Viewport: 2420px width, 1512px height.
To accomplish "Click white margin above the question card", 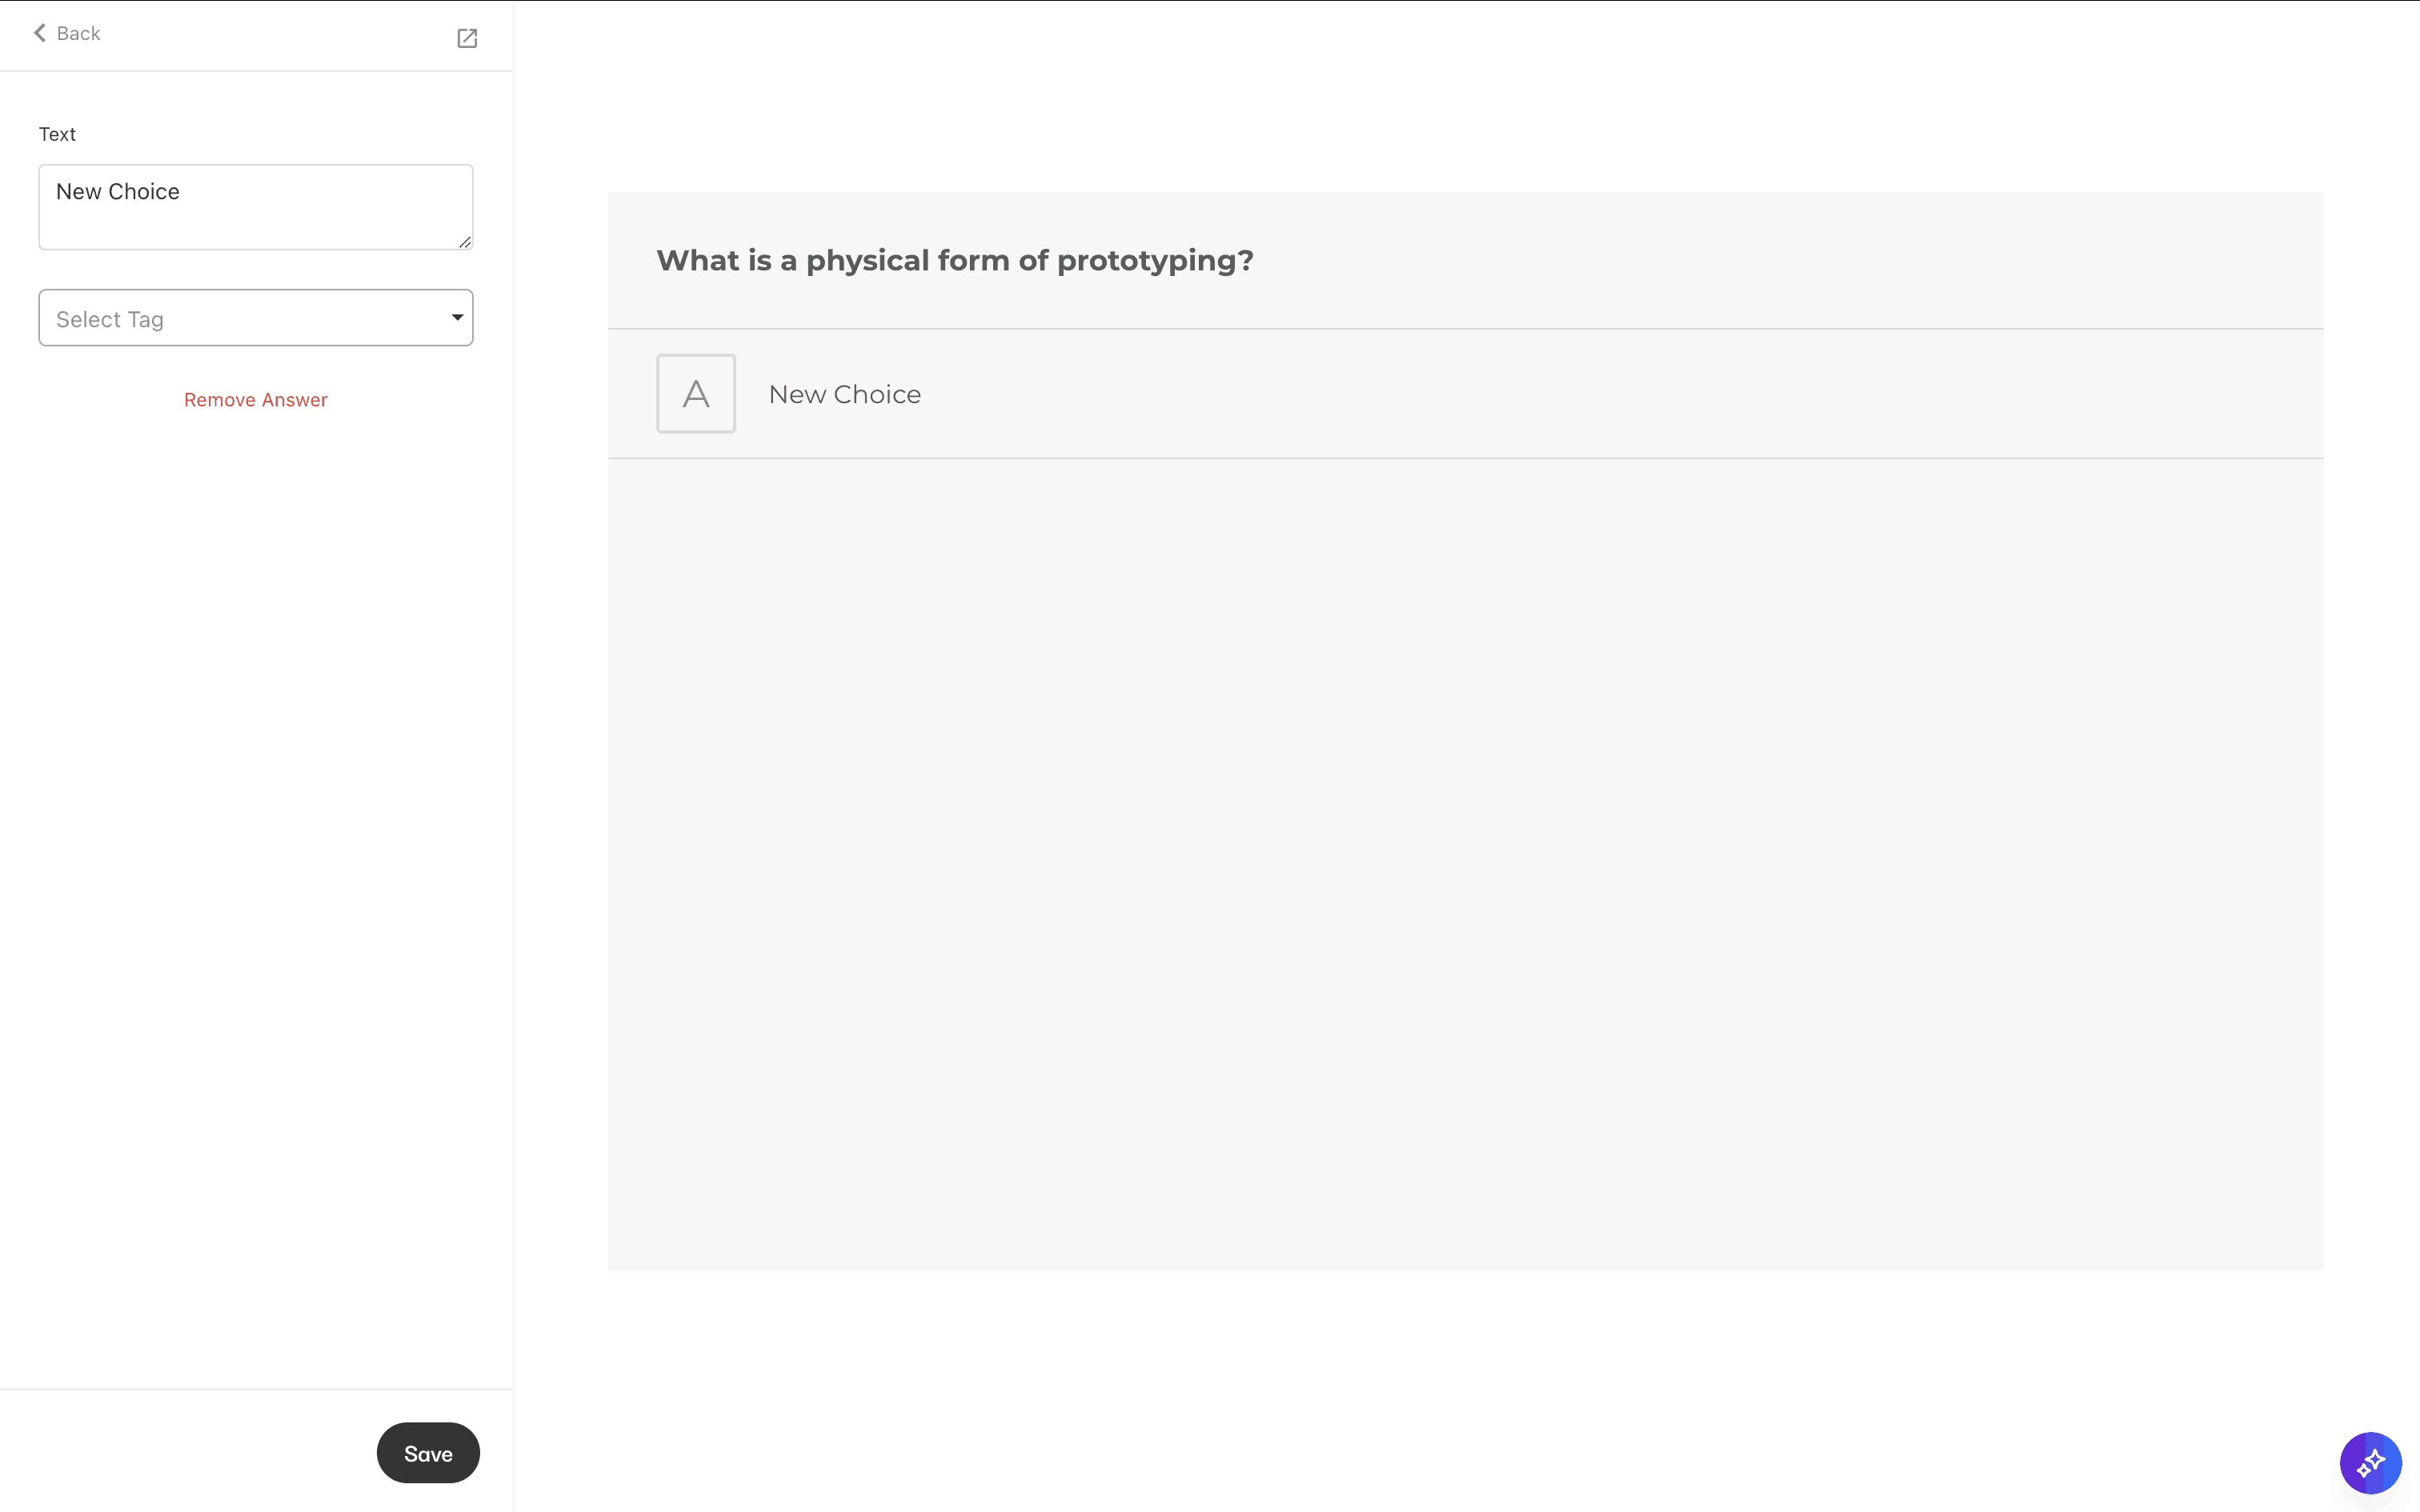I will tap(1465, 96).
